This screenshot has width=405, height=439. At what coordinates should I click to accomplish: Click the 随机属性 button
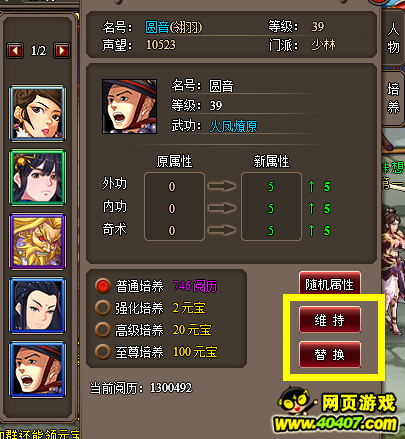click(330, 283)
